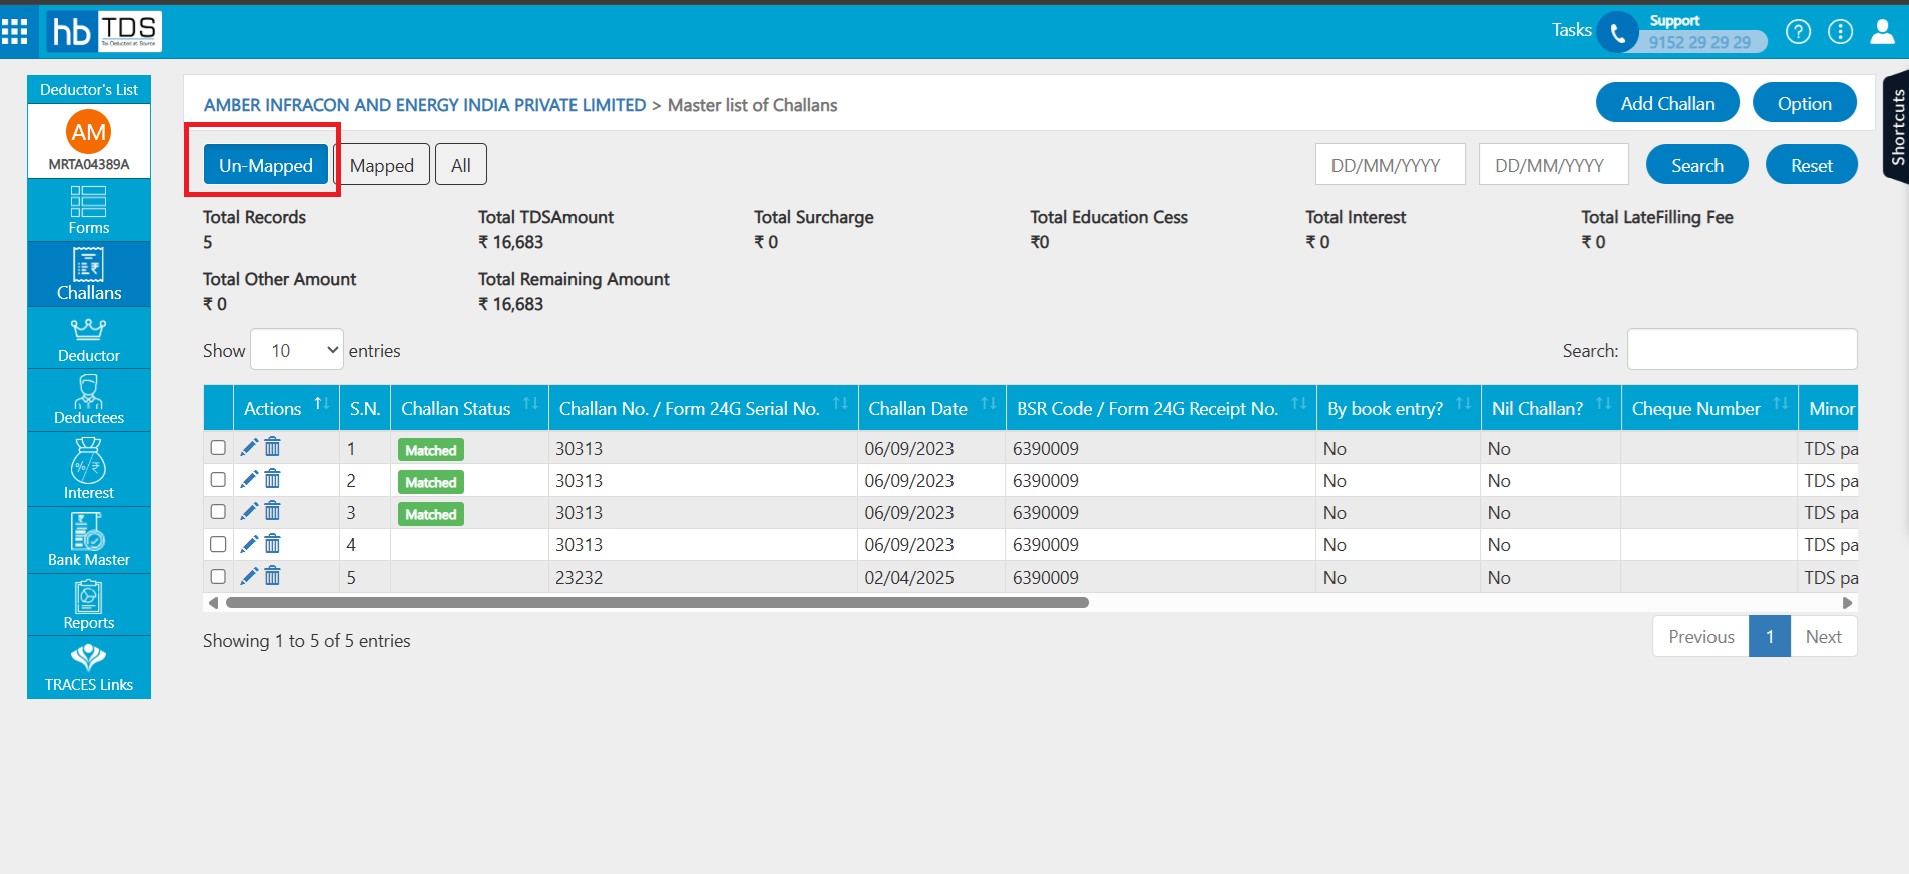Delete challan row 3 with trash icon
The image size is (1909, 874).
point(273,511)
